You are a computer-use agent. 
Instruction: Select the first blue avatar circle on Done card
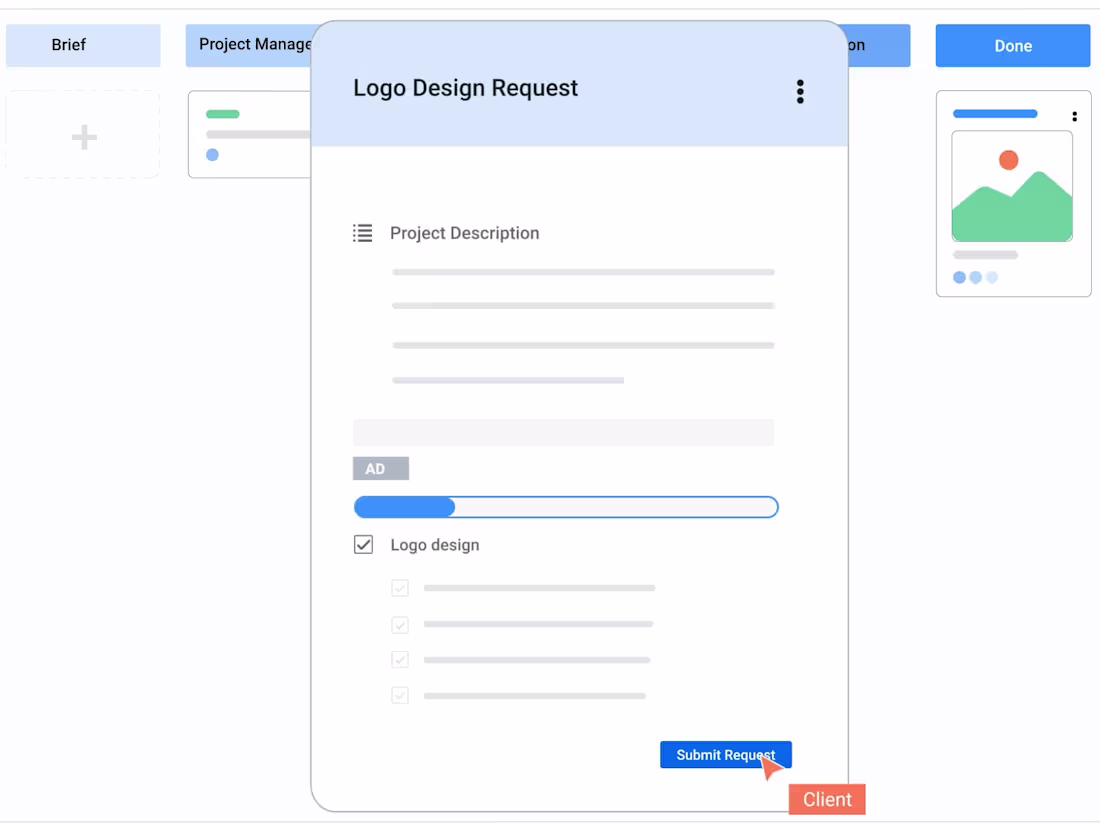pyautogui.click(x=957, y=277)
